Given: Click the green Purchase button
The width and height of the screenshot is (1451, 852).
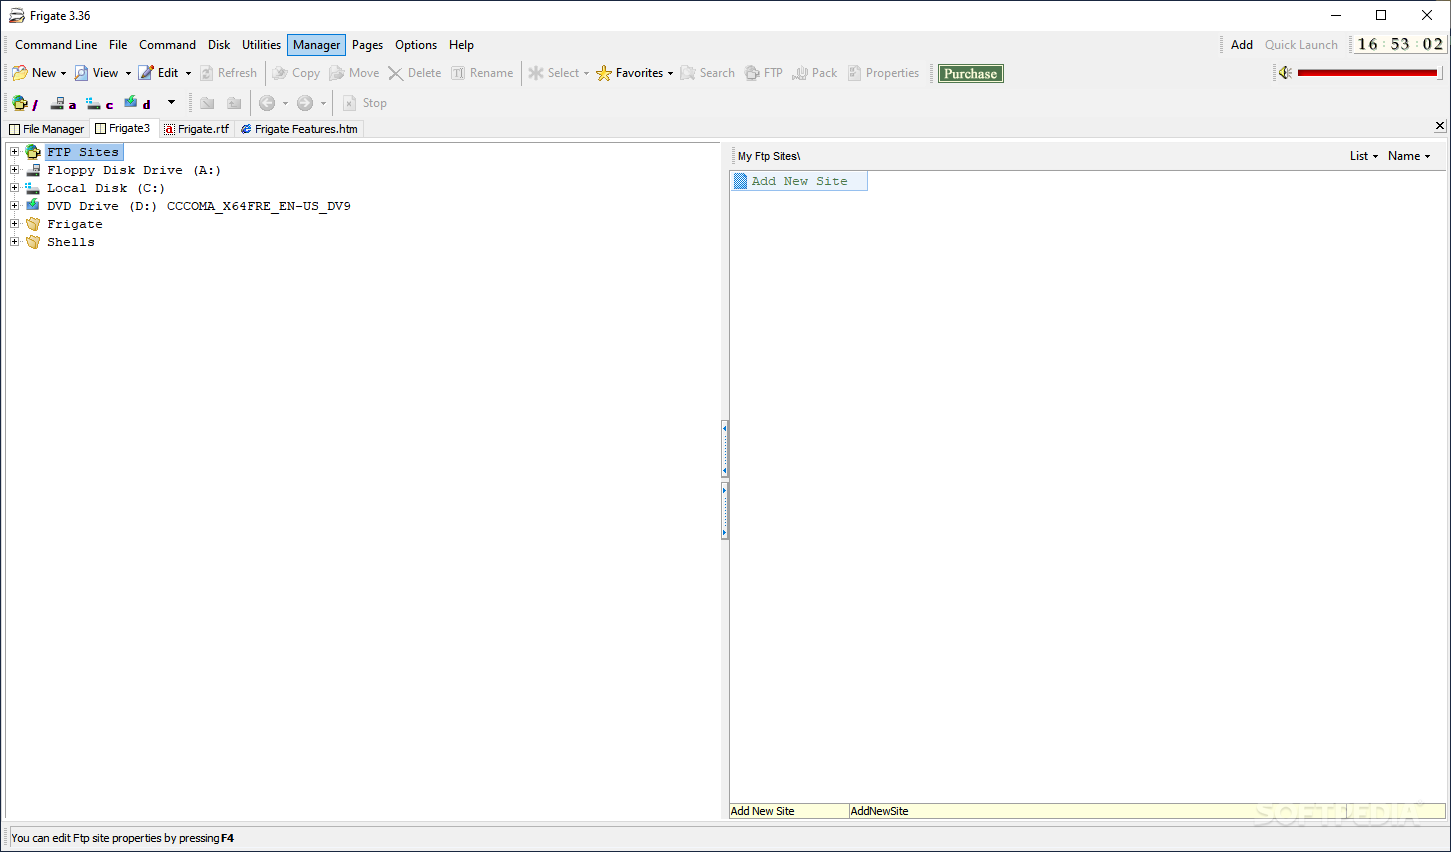Looking at the screenshot, I should (x=970, y=73).
